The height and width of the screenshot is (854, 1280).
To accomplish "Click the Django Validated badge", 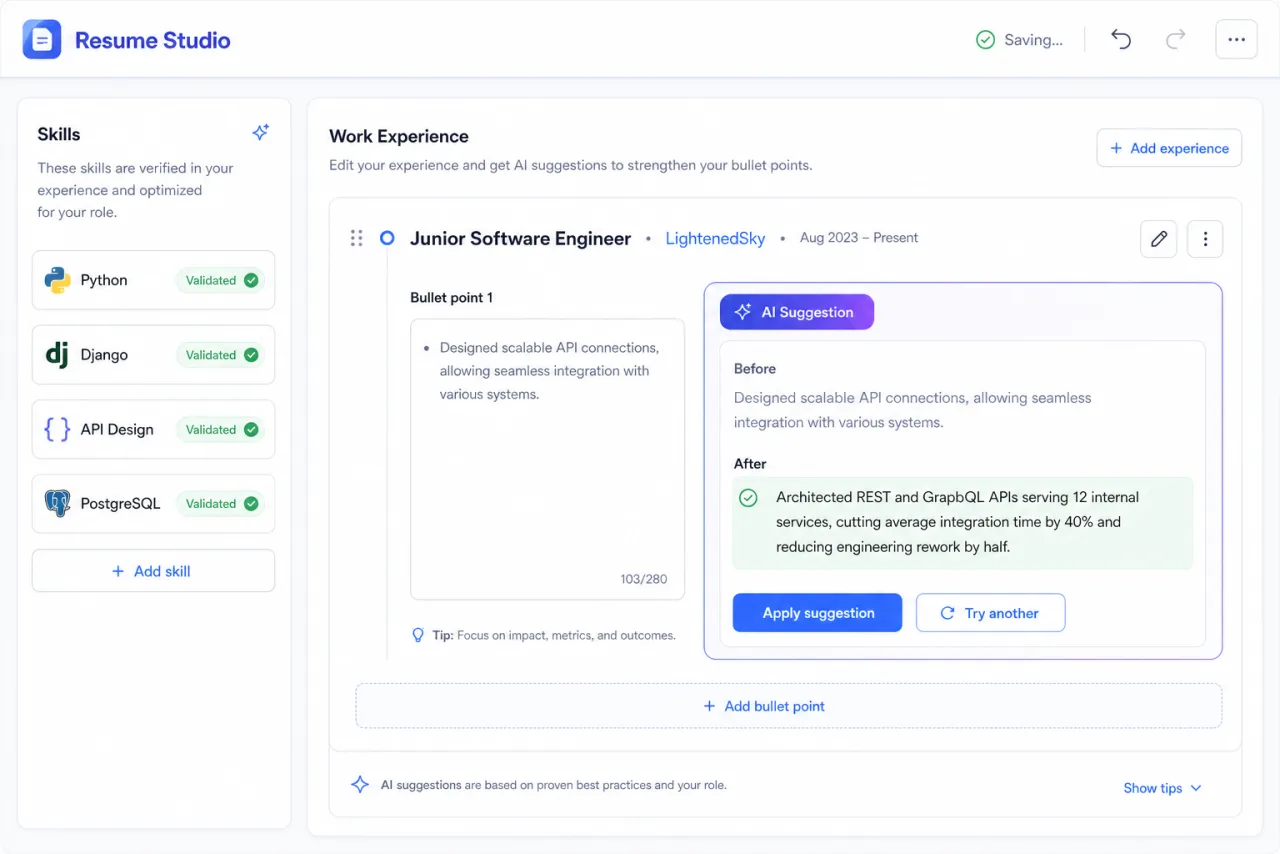I will click(x=221, y=355).
